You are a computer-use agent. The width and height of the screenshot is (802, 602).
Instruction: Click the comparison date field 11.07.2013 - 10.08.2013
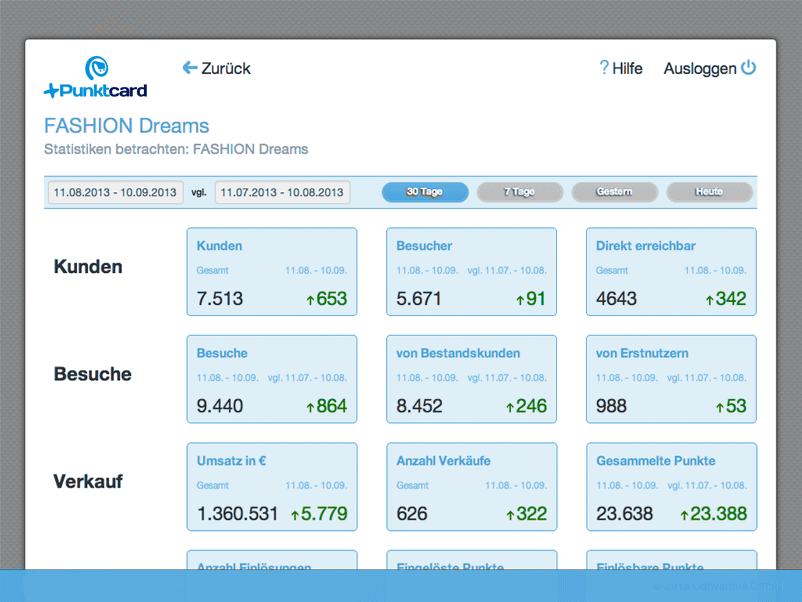pos(282,192)
